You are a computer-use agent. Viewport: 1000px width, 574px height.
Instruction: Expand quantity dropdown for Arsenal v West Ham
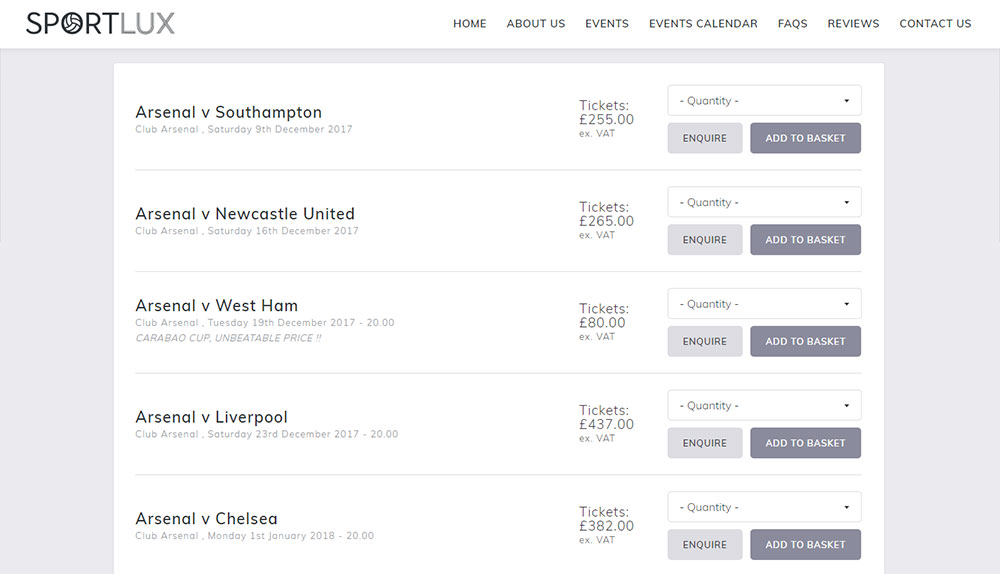click(764, 304)
